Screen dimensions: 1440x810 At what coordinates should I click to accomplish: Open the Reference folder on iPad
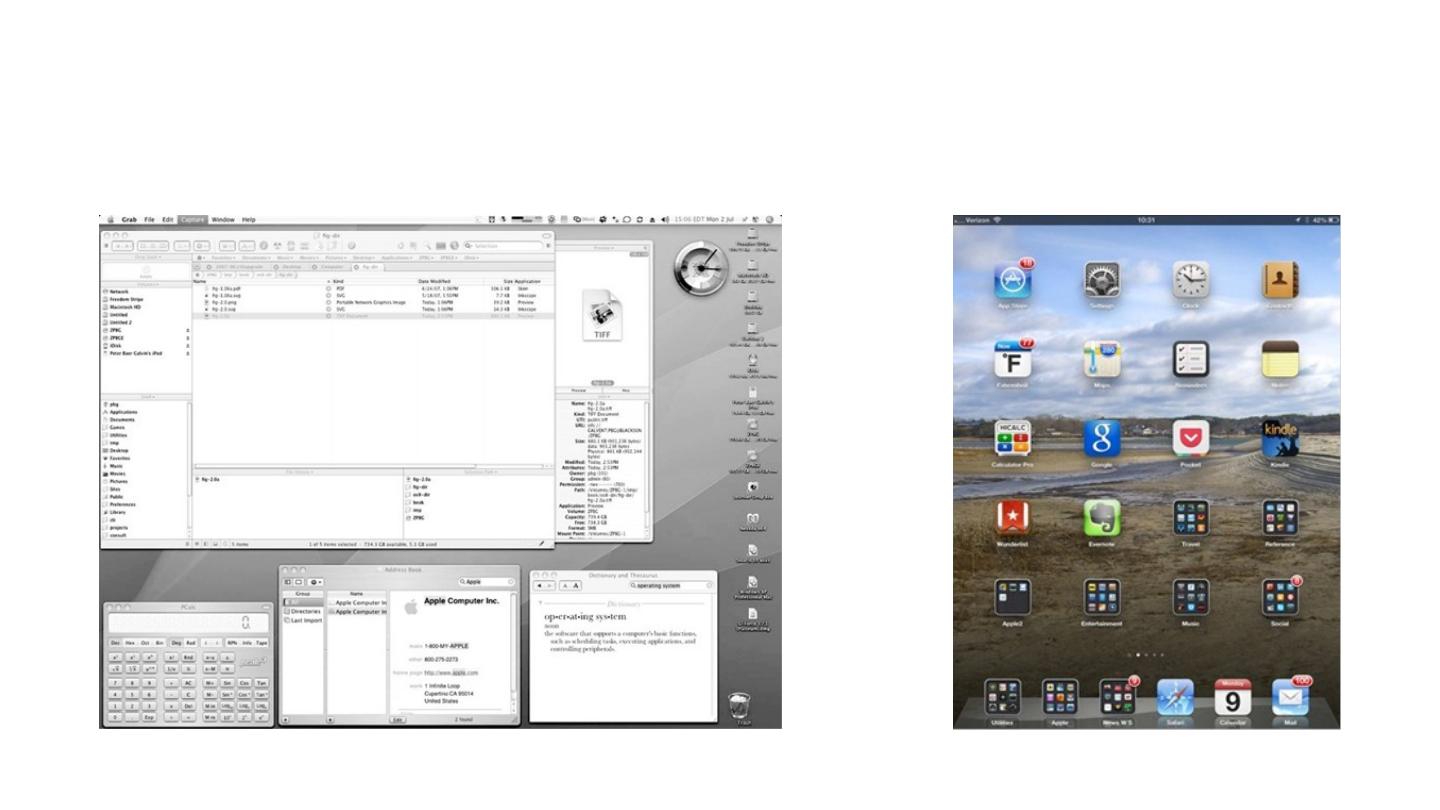pos(1280,518)
